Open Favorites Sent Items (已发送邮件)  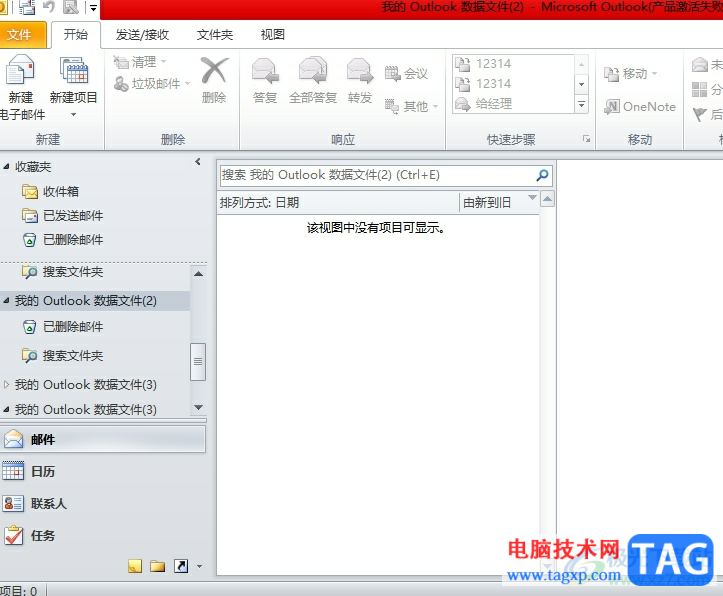pyautogui.click(x=63, y=215)
